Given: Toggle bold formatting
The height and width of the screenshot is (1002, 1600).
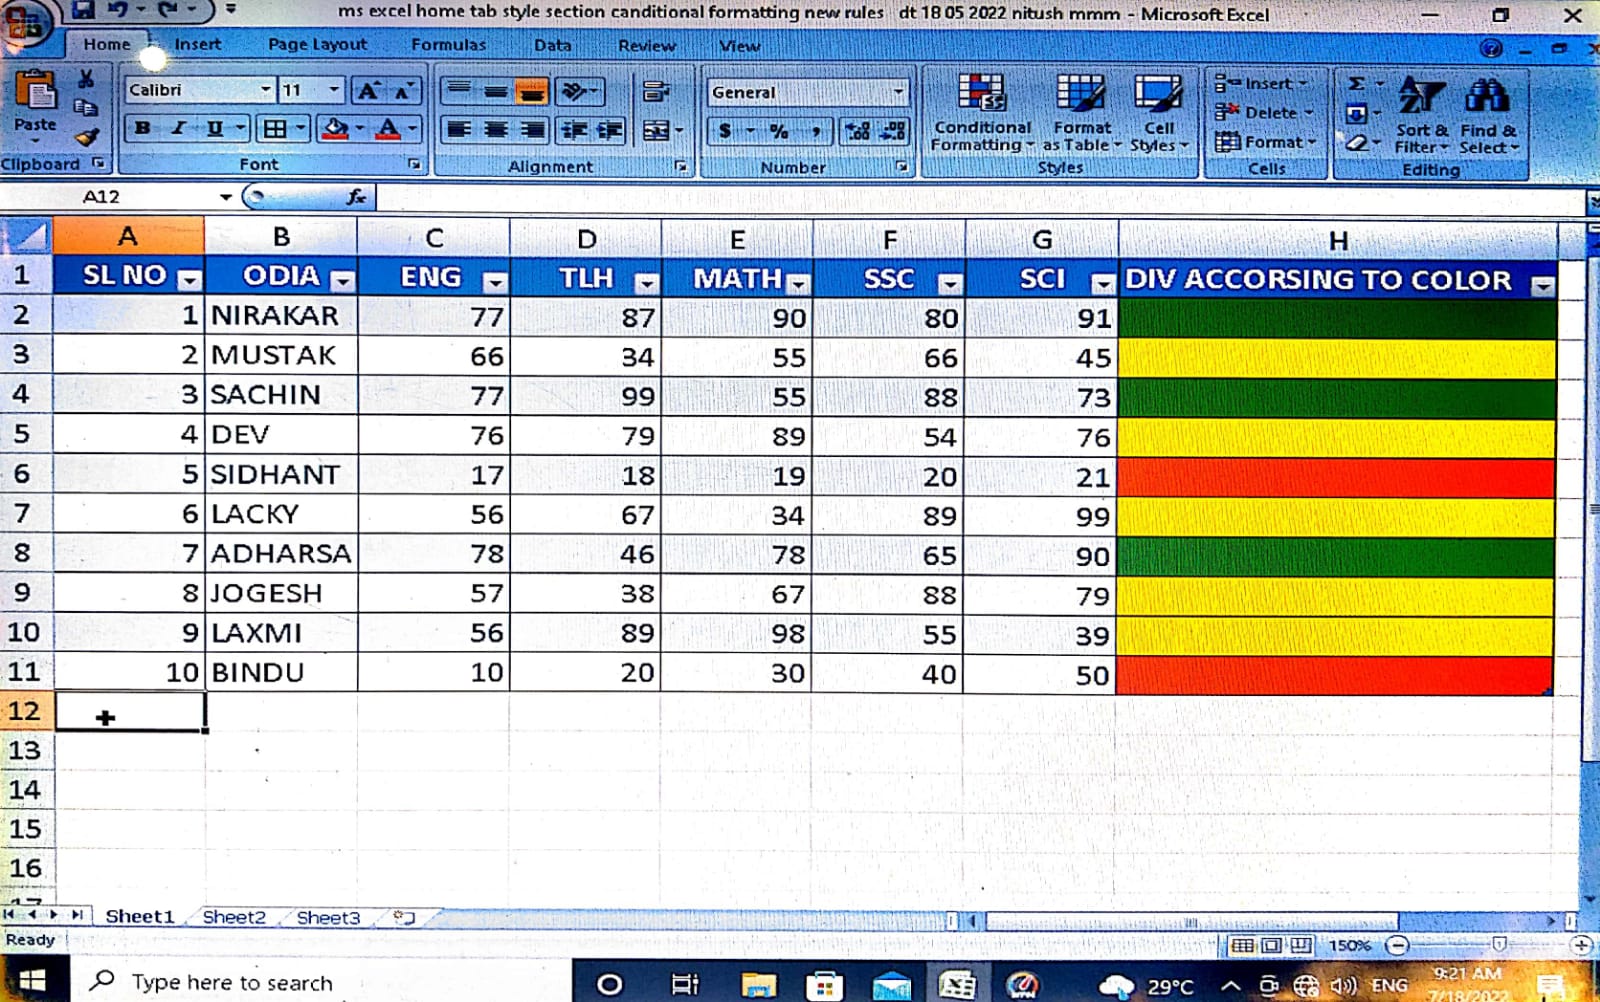Looking at the screenshot, I should point(143,128).
